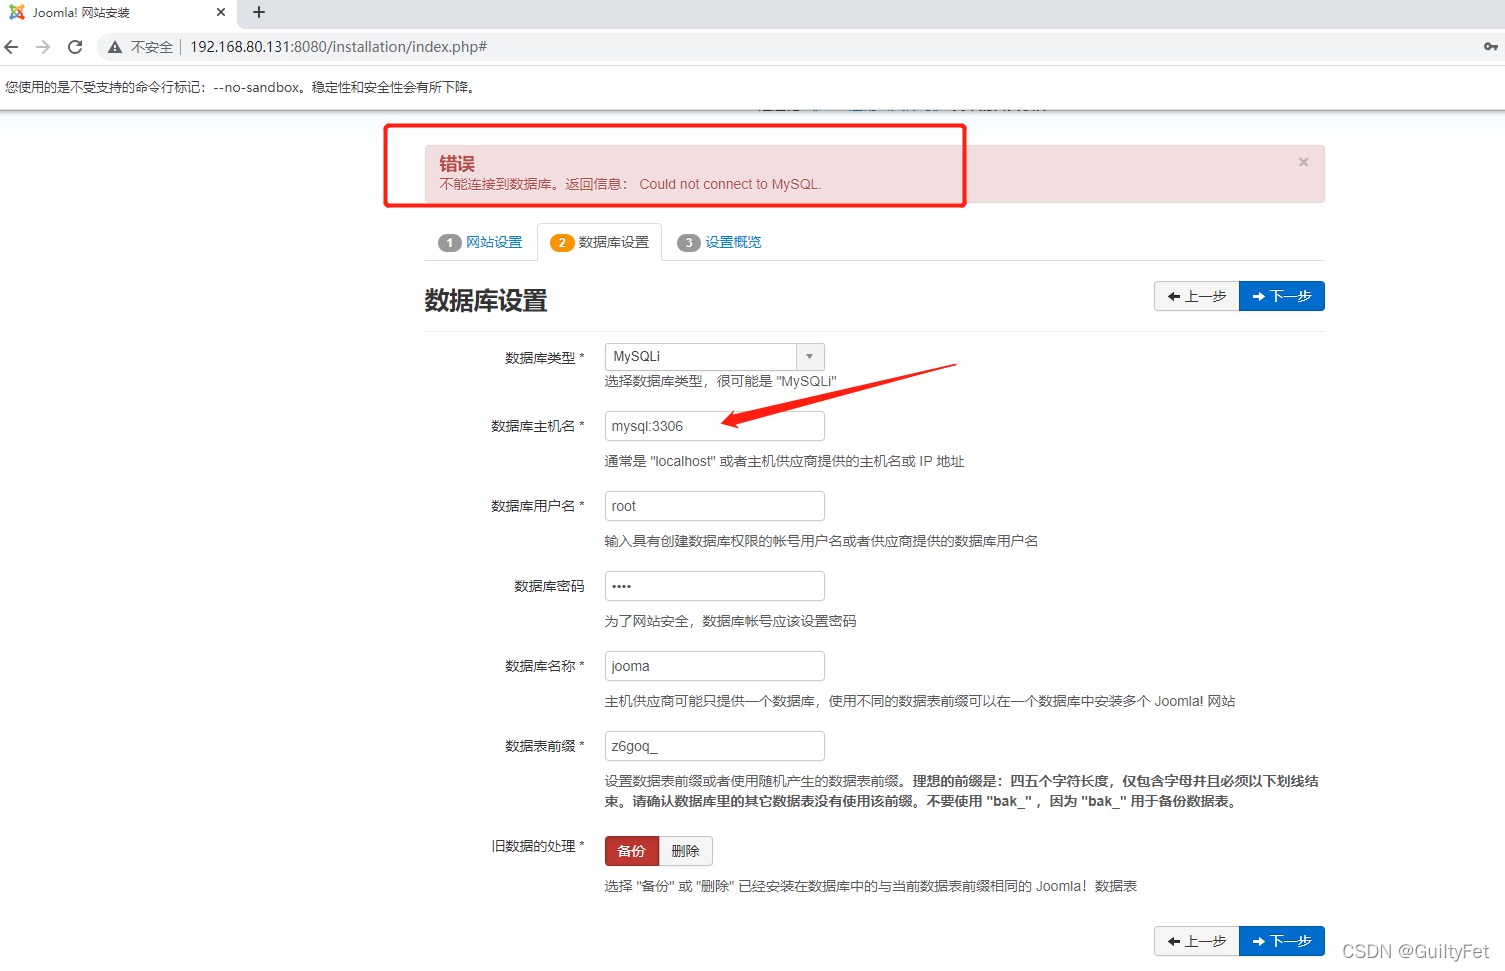Click the 数据库用户名 label
Image resolution: width=1505 pixels, height=971 pixels.
pyautogui.click(x=537, y=506)
